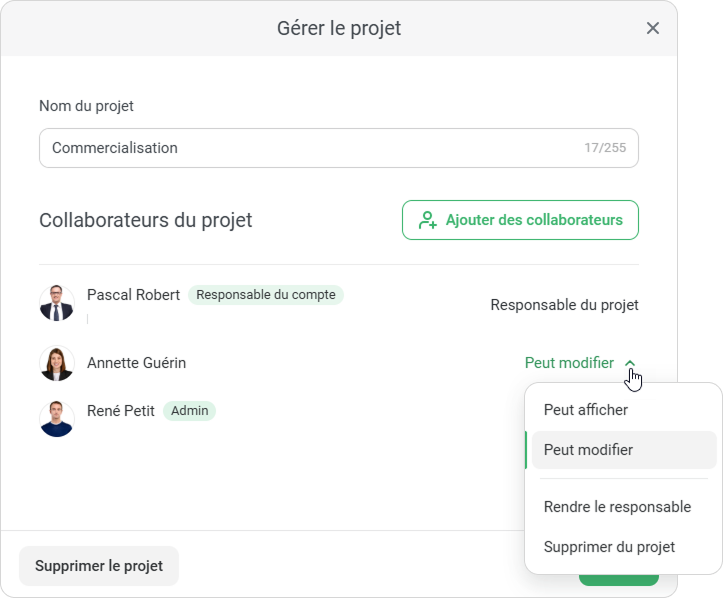Choose Peut modifier in the permission menu
723x598 pixels.
point(588,450)
